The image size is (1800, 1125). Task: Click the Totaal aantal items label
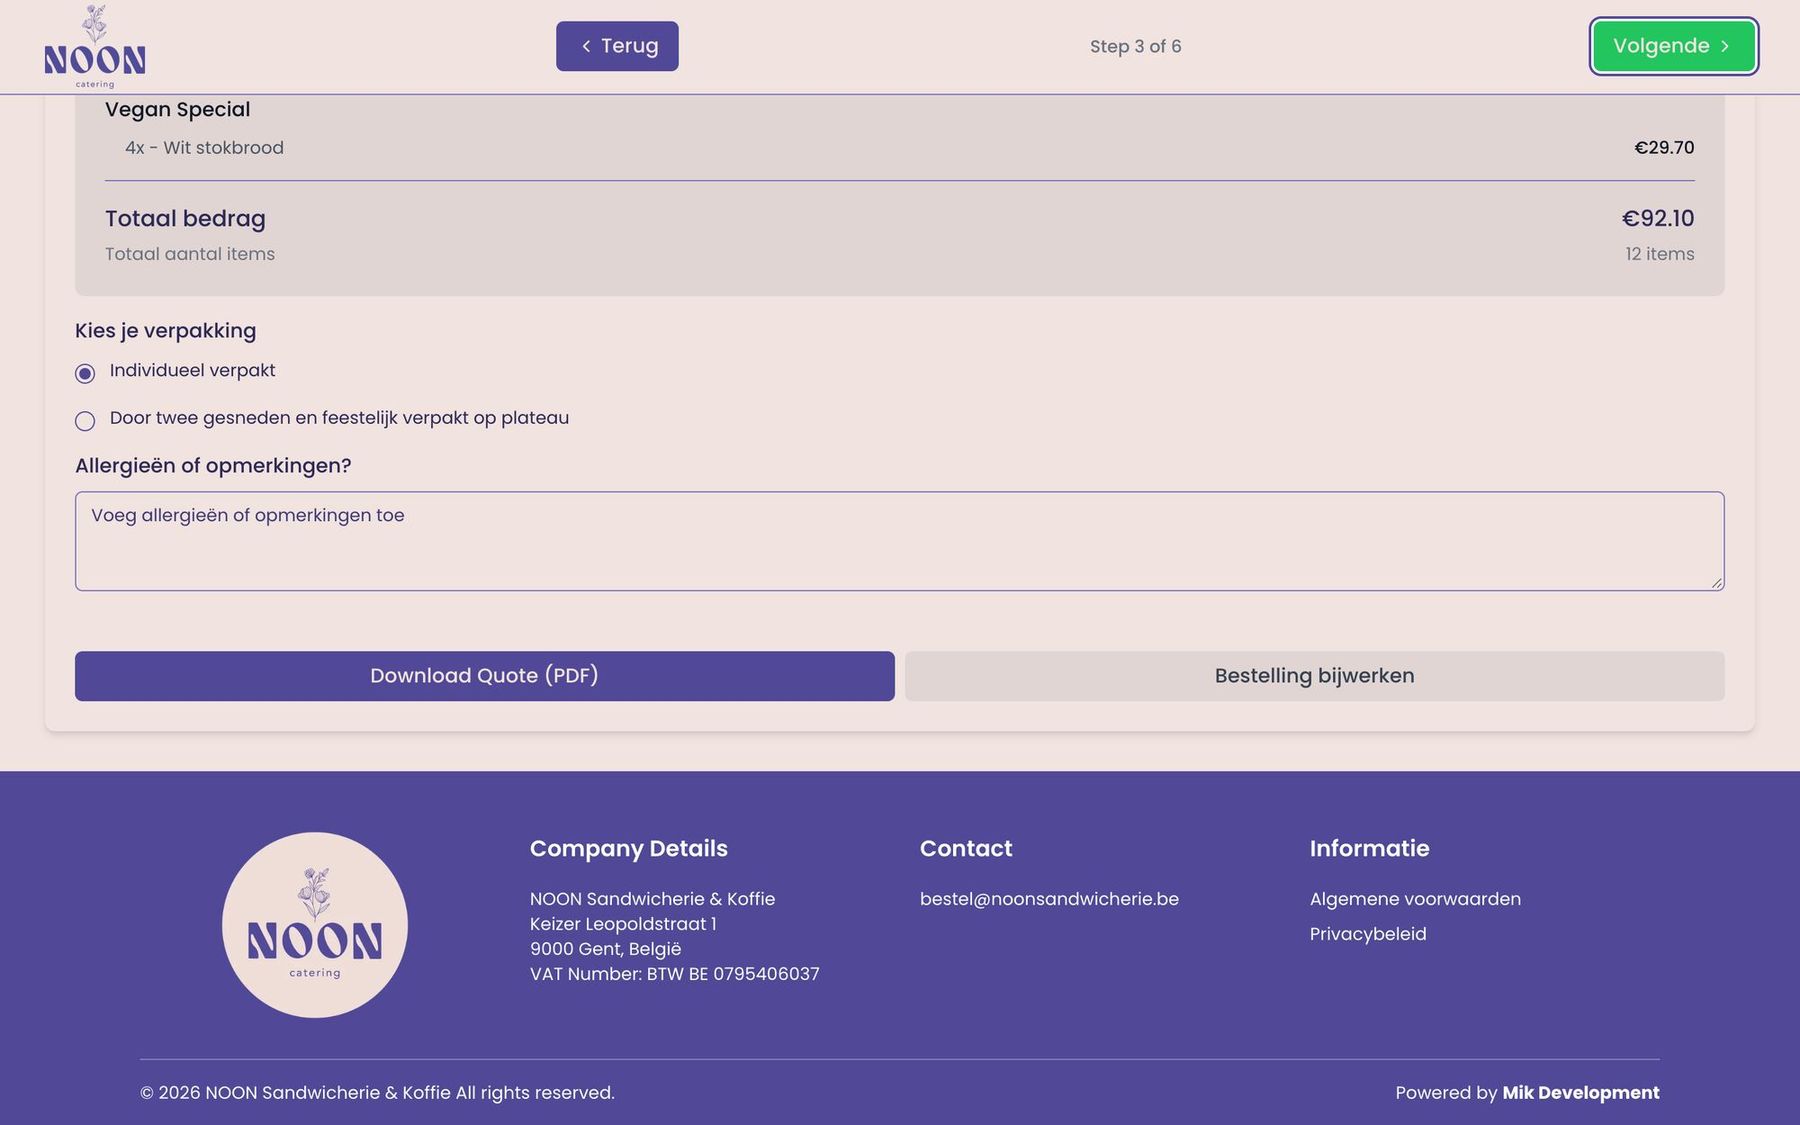point(190,254)
